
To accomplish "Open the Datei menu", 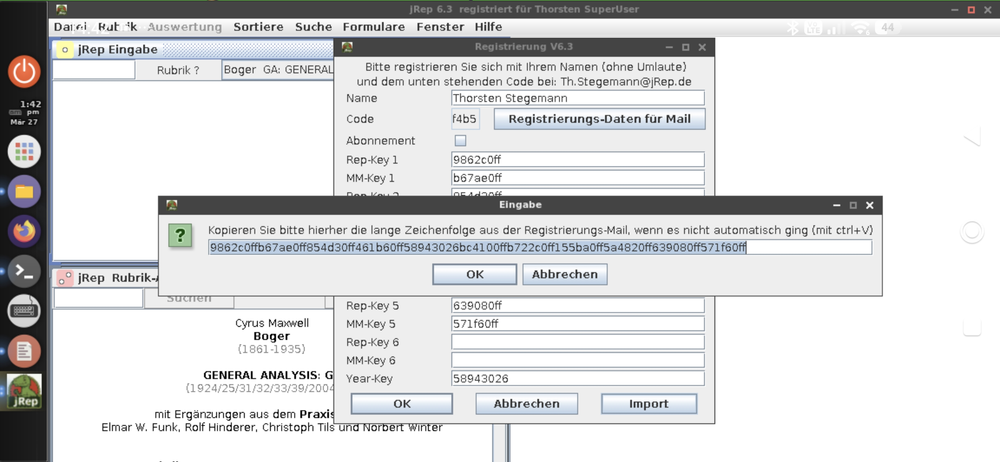I will tap(70, 27).
